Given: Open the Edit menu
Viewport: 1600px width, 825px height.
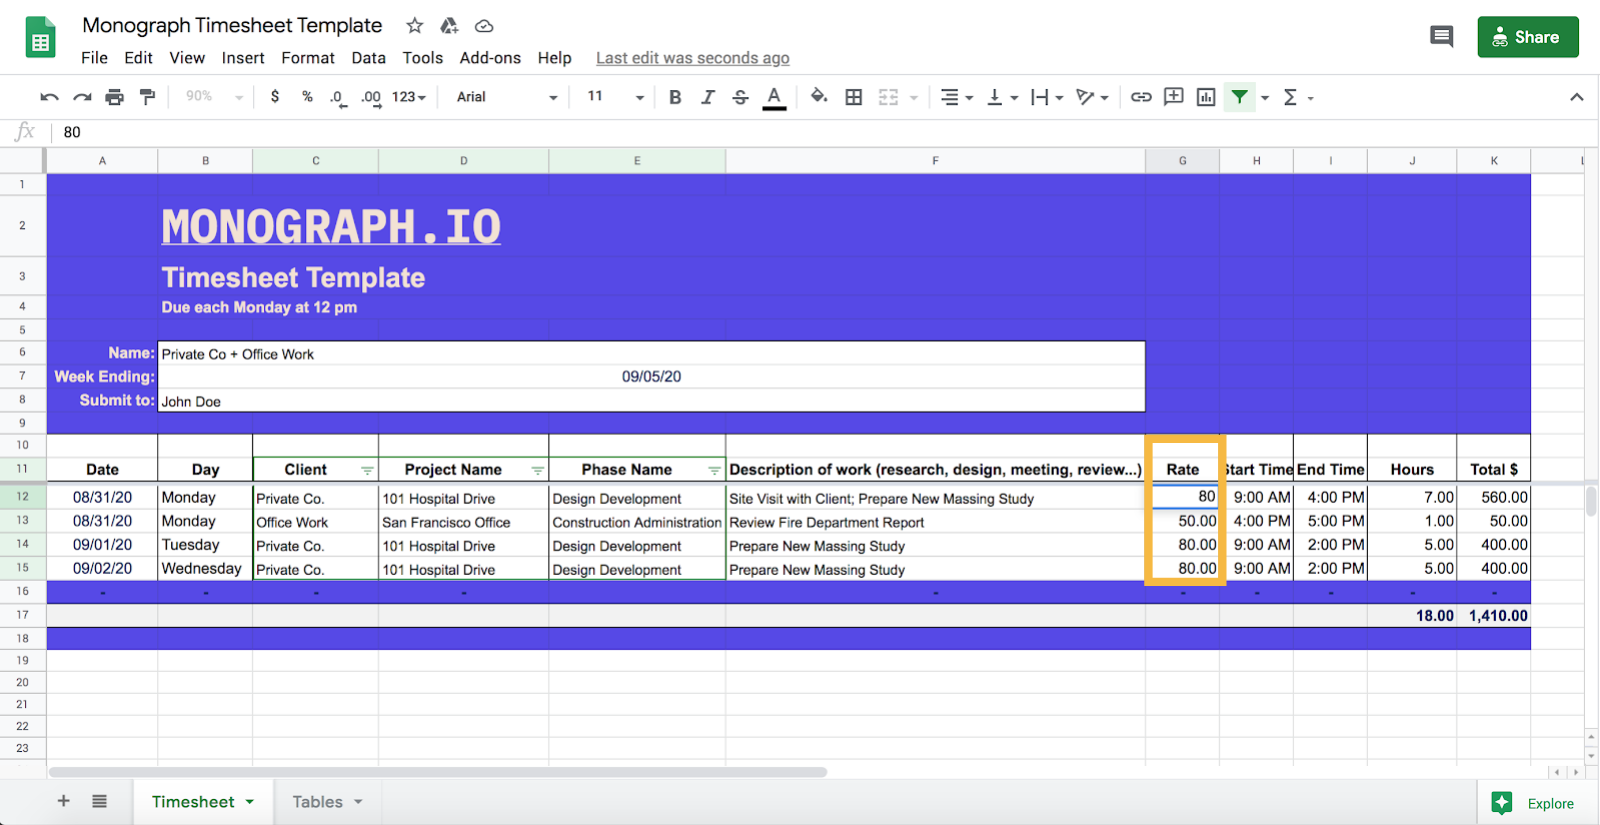Looking at the screenshot, I should pos(138,58).
